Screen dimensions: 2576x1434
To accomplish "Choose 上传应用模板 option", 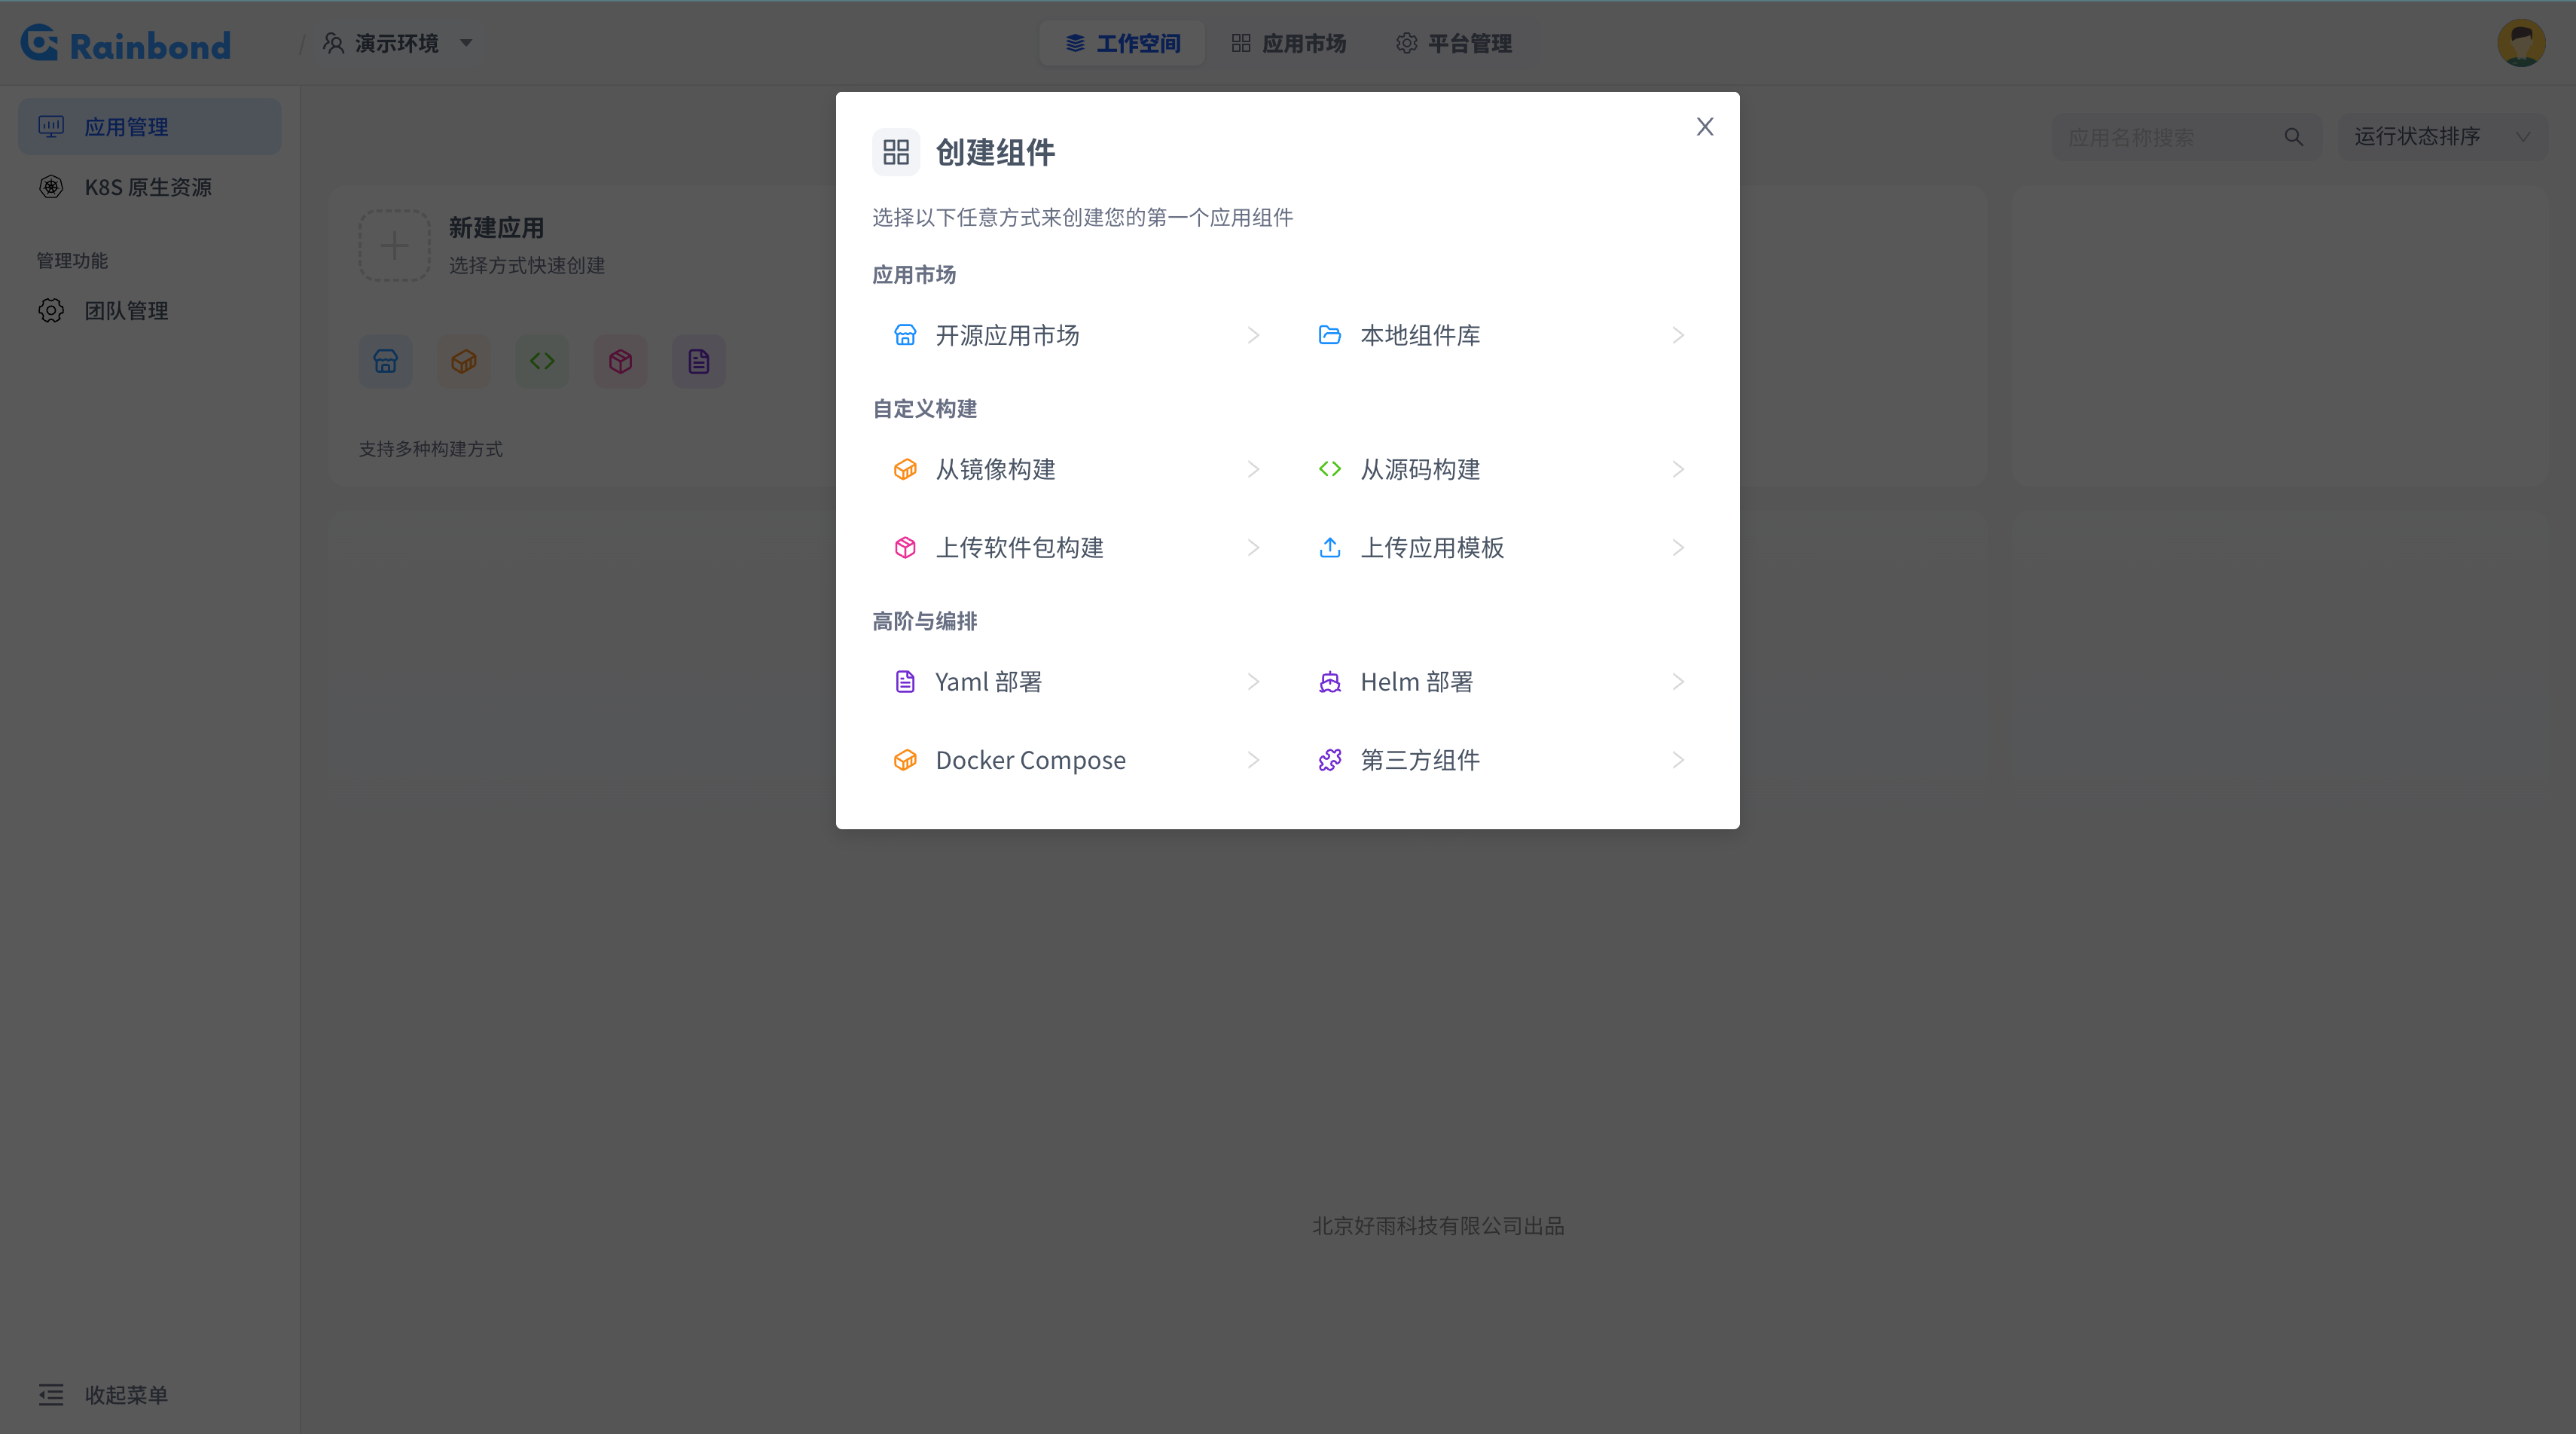I will point(1501,547).
